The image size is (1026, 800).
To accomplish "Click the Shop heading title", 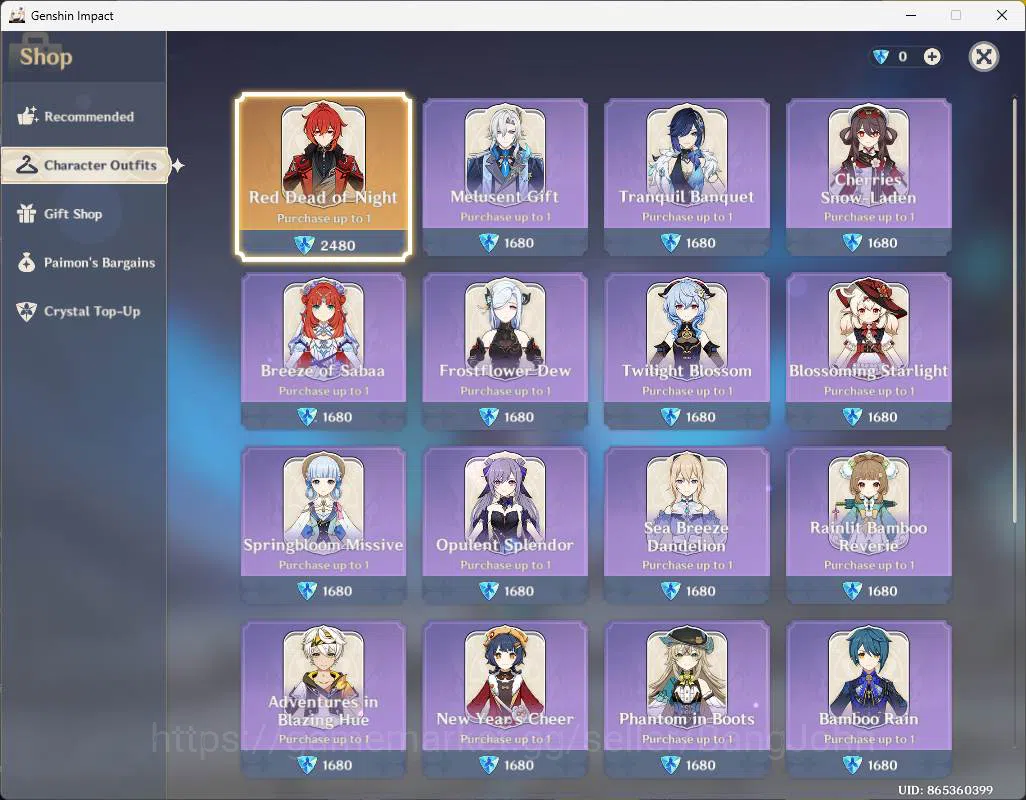I will [x=46, y=57].
